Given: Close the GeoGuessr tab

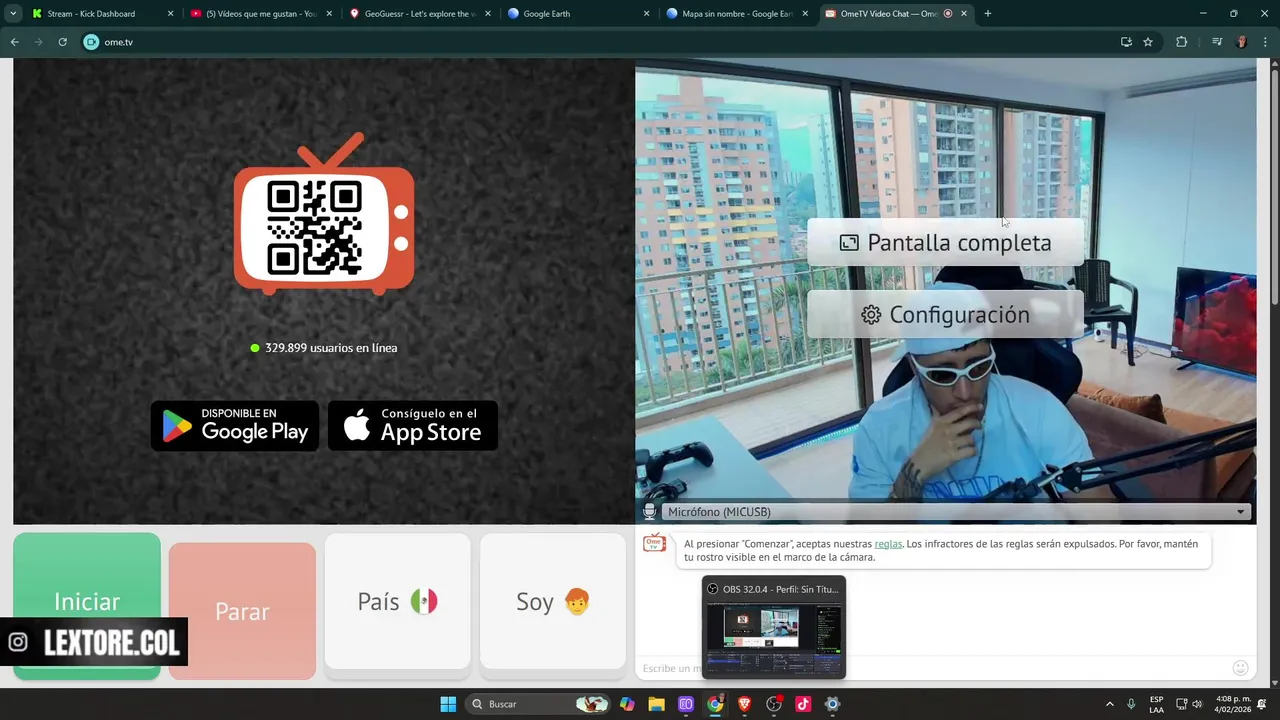Looking at the screenshot, I should tap(488, 14).
